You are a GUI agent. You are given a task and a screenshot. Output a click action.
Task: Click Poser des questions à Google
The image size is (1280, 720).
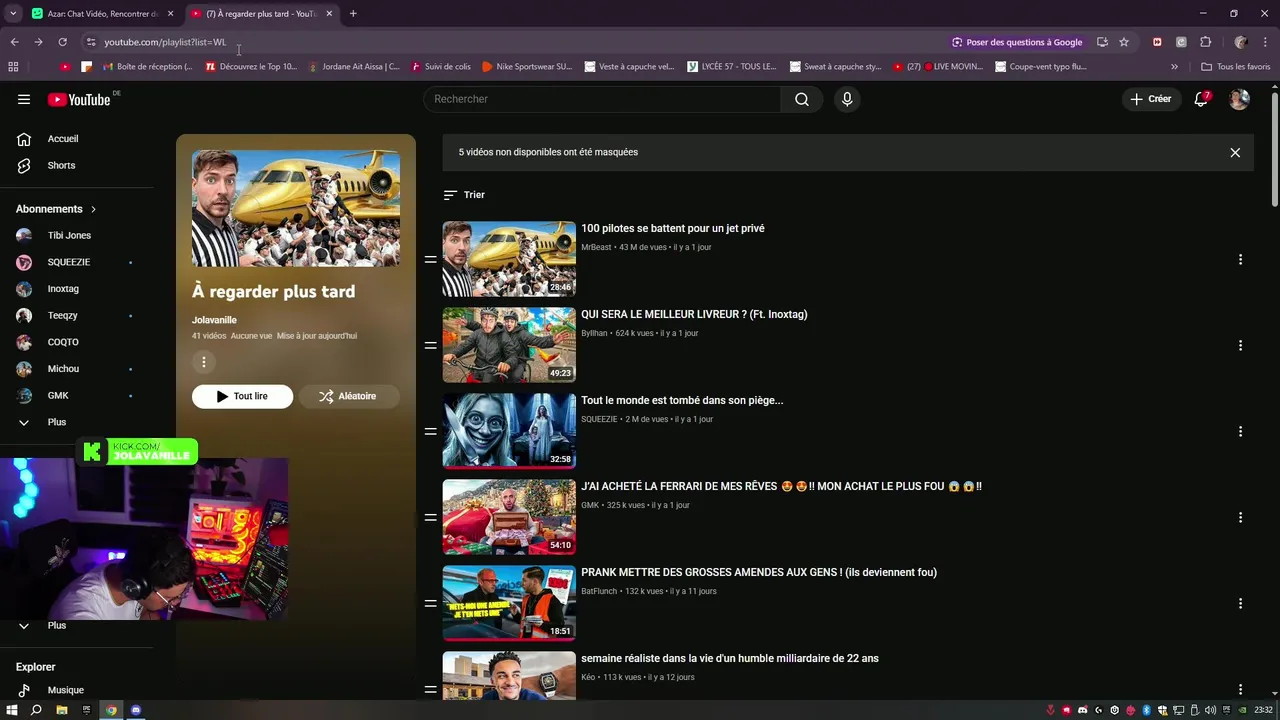(1017, 42)
